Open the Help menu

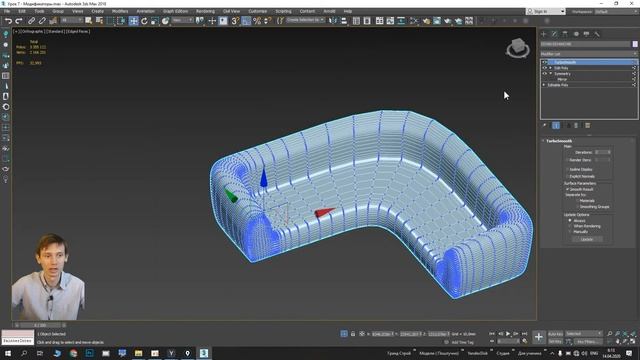click(348, 11)
